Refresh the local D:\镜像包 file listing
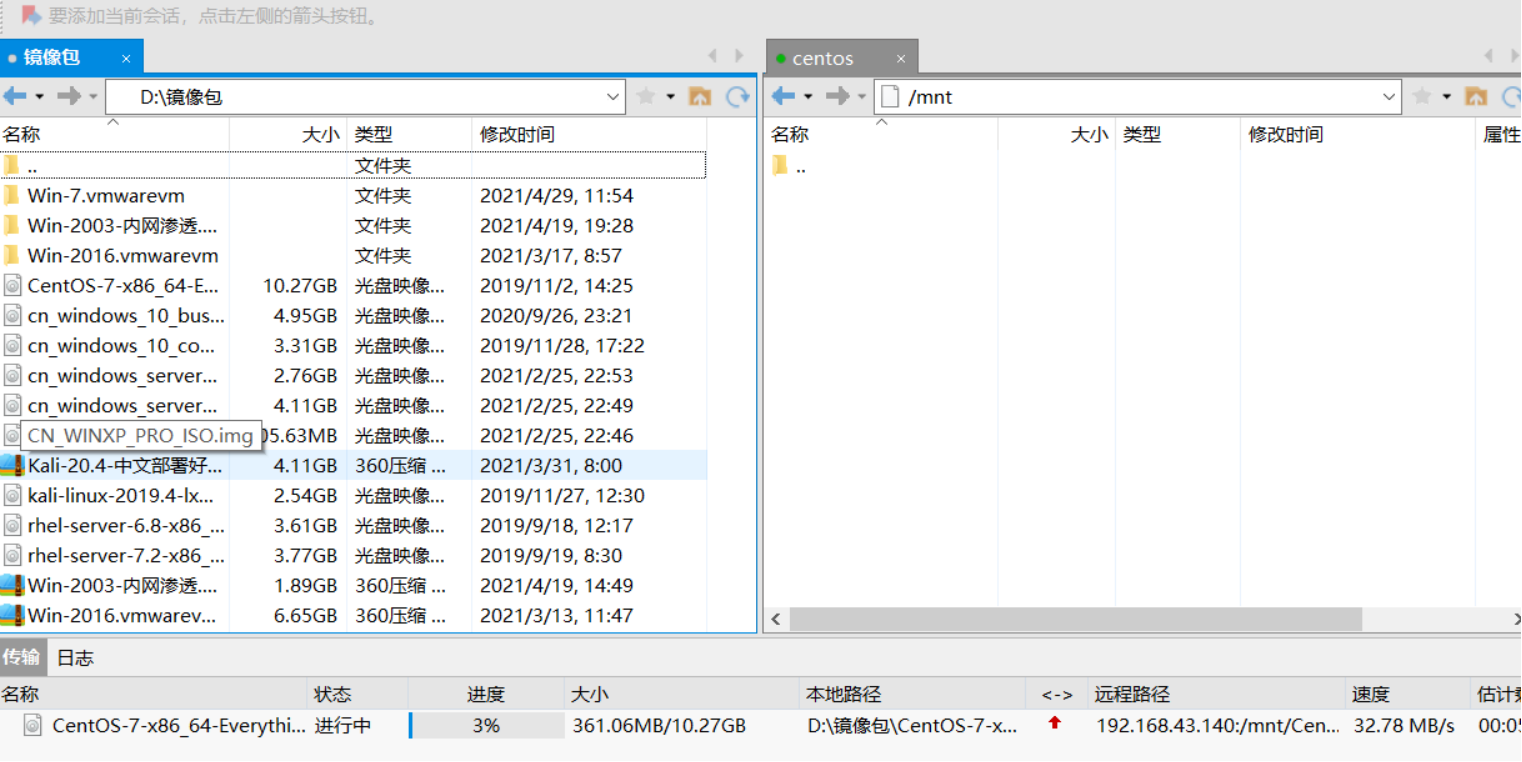This screenshot has height=762, width=1522. click(x=738, y=95)
